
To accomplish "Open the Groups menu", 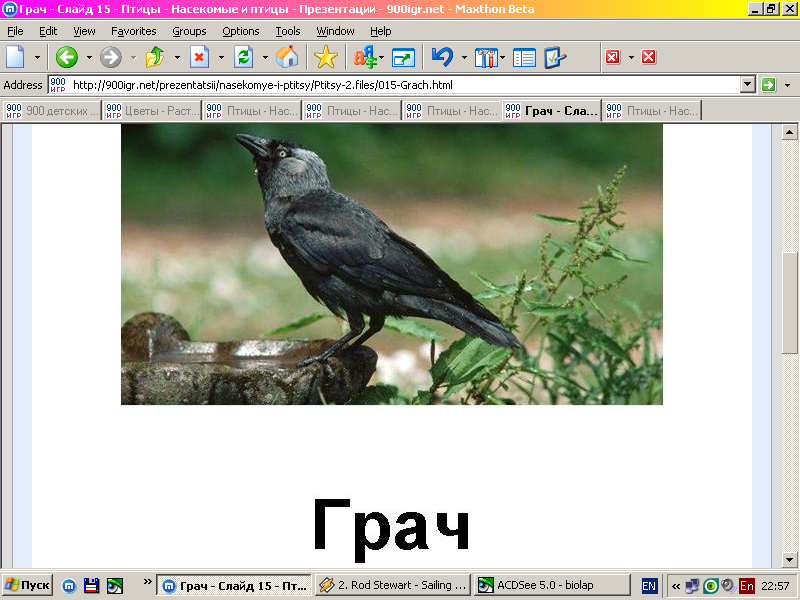I will pos(189,31).
